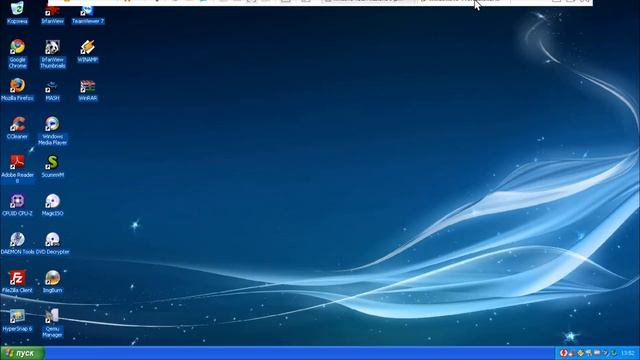The height and width of the screenshot is (360, 640).
Task: Click the Google Chrome desktop icon
Action: (x=17, y=53)
